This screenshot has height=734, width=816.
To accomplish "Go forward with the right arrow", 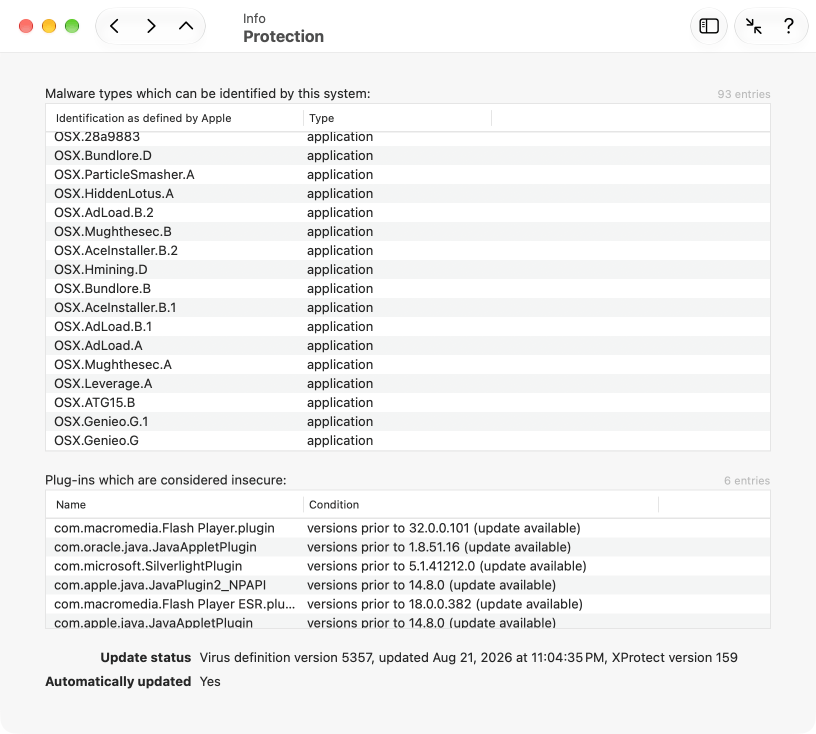I will tap(151, 26).
